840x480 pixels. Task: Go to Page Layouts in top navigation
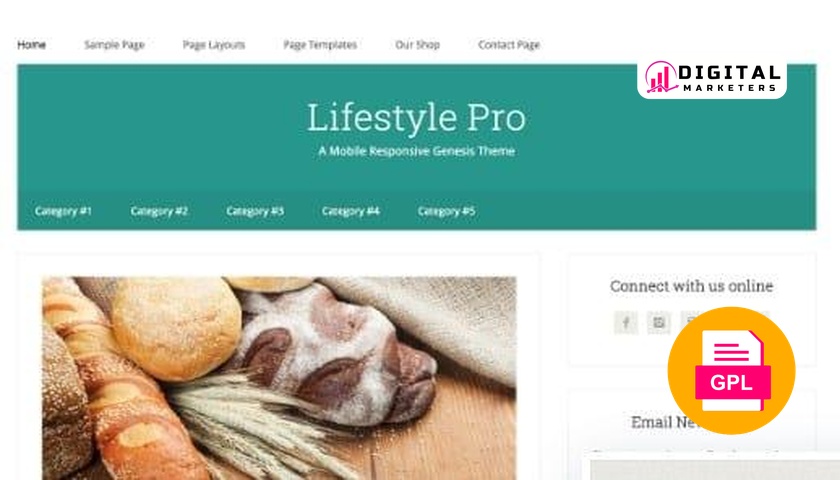coord(214,45)
